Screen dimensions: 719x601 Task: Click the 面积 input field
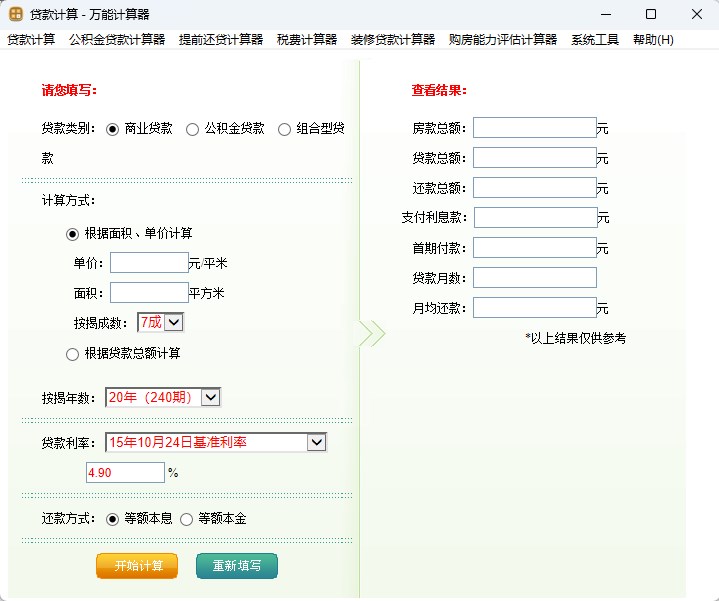coord(149,293)
